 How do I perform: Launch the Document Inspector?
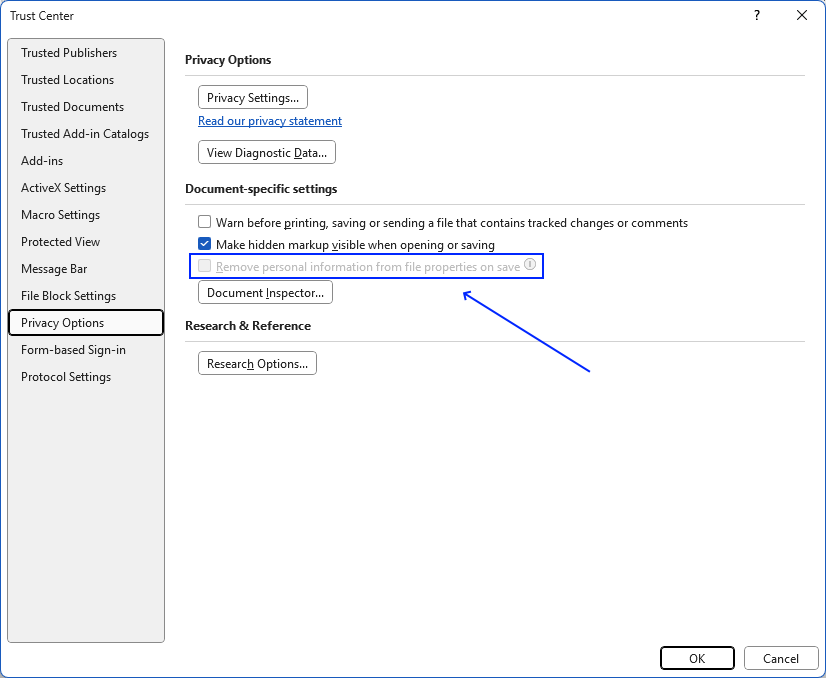click(264, 291)
